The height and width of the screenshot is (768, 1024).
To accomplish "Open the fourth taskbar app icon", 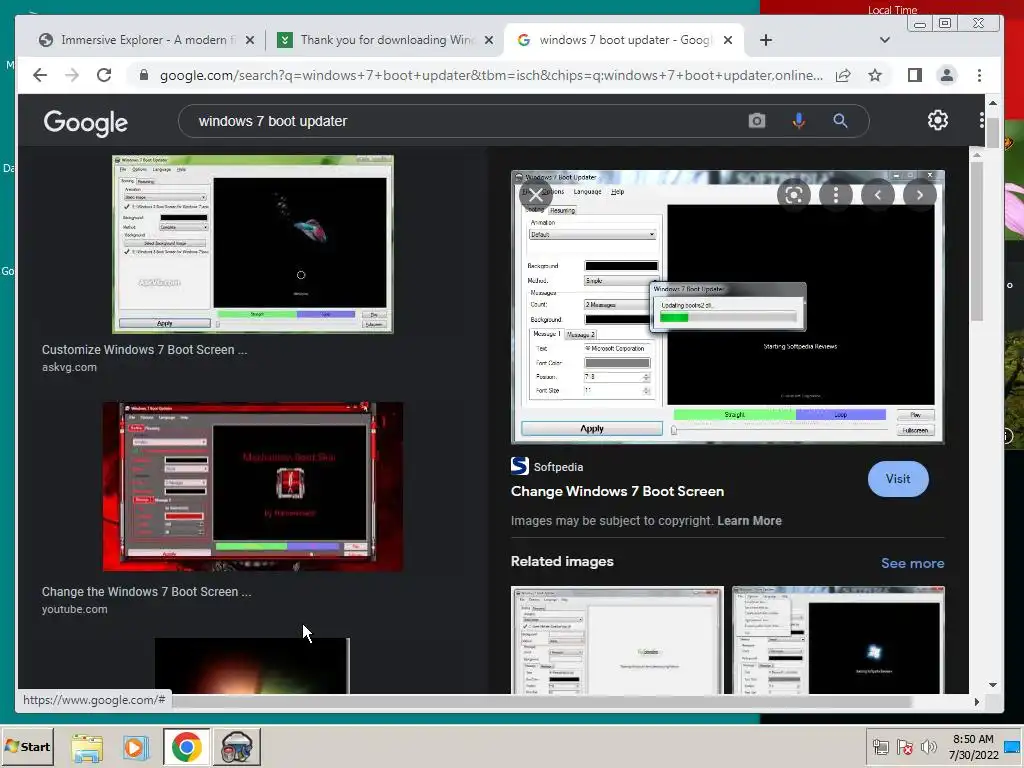I will coord(236,746).
